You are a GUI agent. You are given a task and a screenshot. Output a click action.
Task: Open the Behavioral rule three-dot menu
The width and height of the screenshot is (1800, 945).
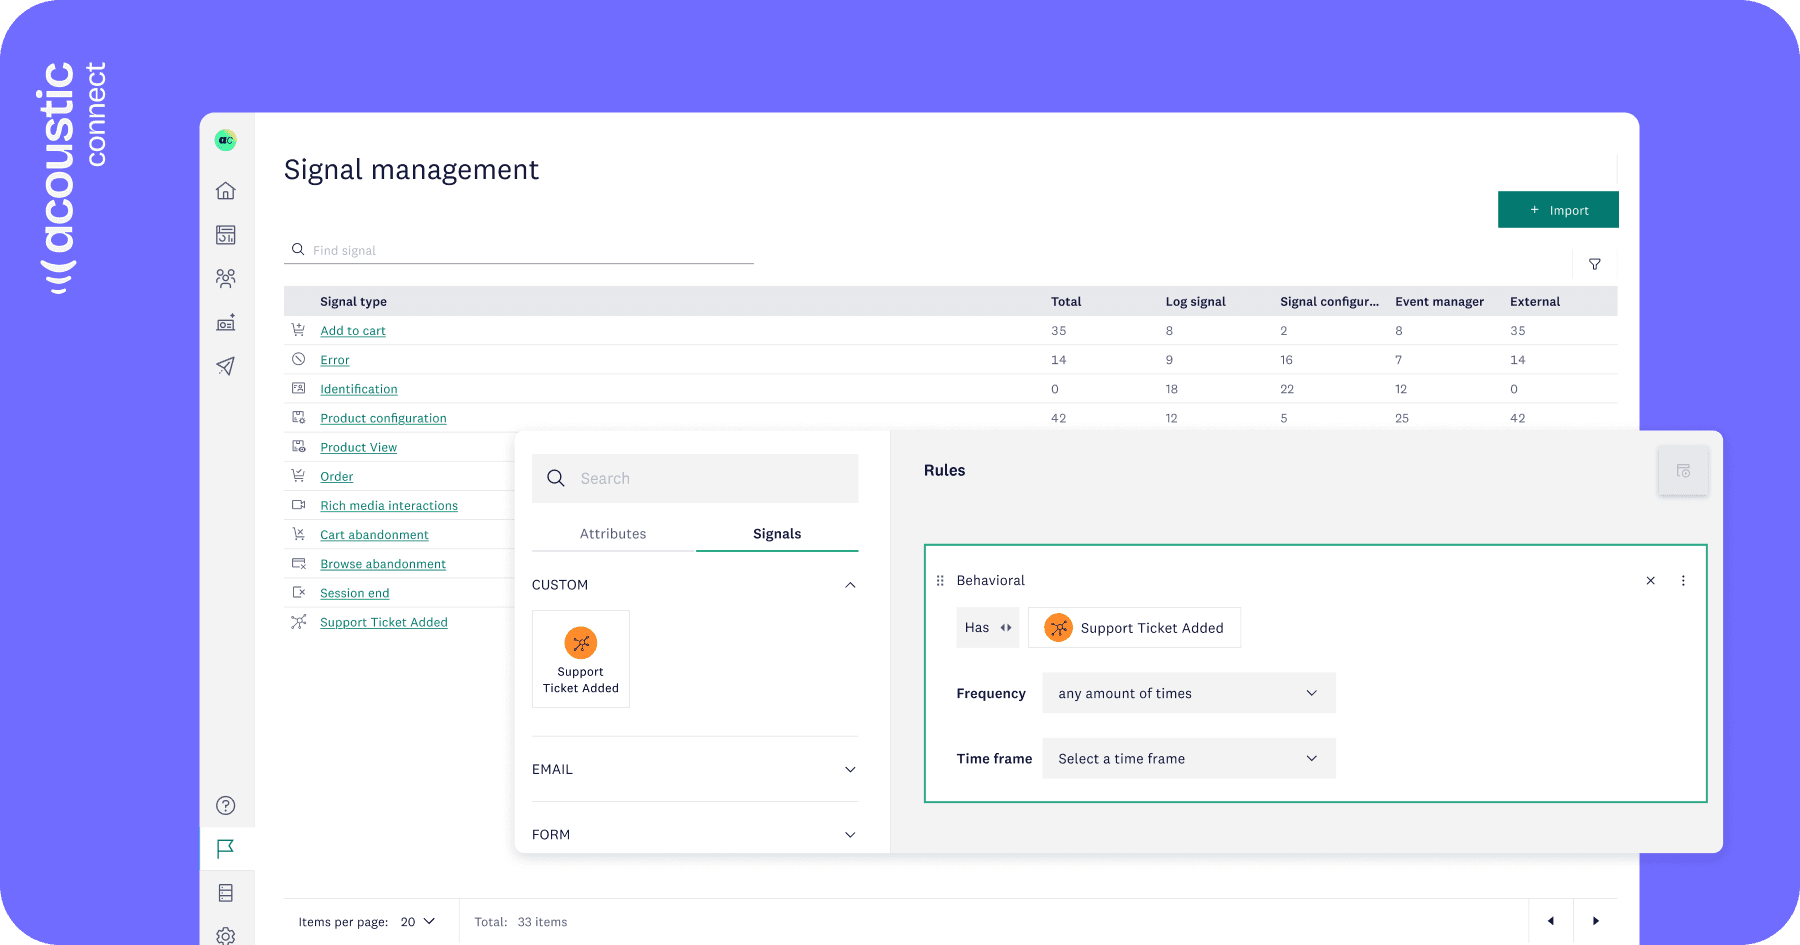pos(1683,581)
